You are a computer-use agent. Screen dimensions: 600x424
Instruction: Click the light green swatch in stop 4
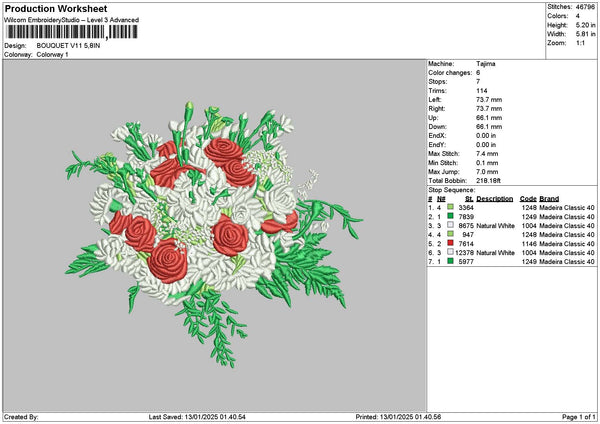[450, 235]
